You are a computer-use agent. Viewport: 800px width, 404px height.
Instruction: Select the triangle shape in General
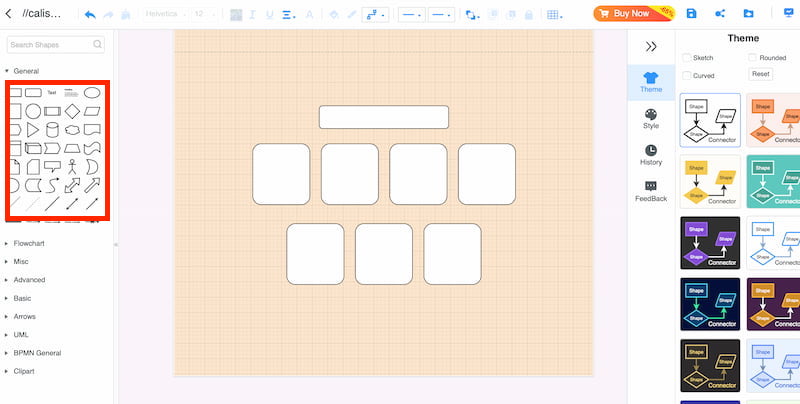click(x=33, y=129)
